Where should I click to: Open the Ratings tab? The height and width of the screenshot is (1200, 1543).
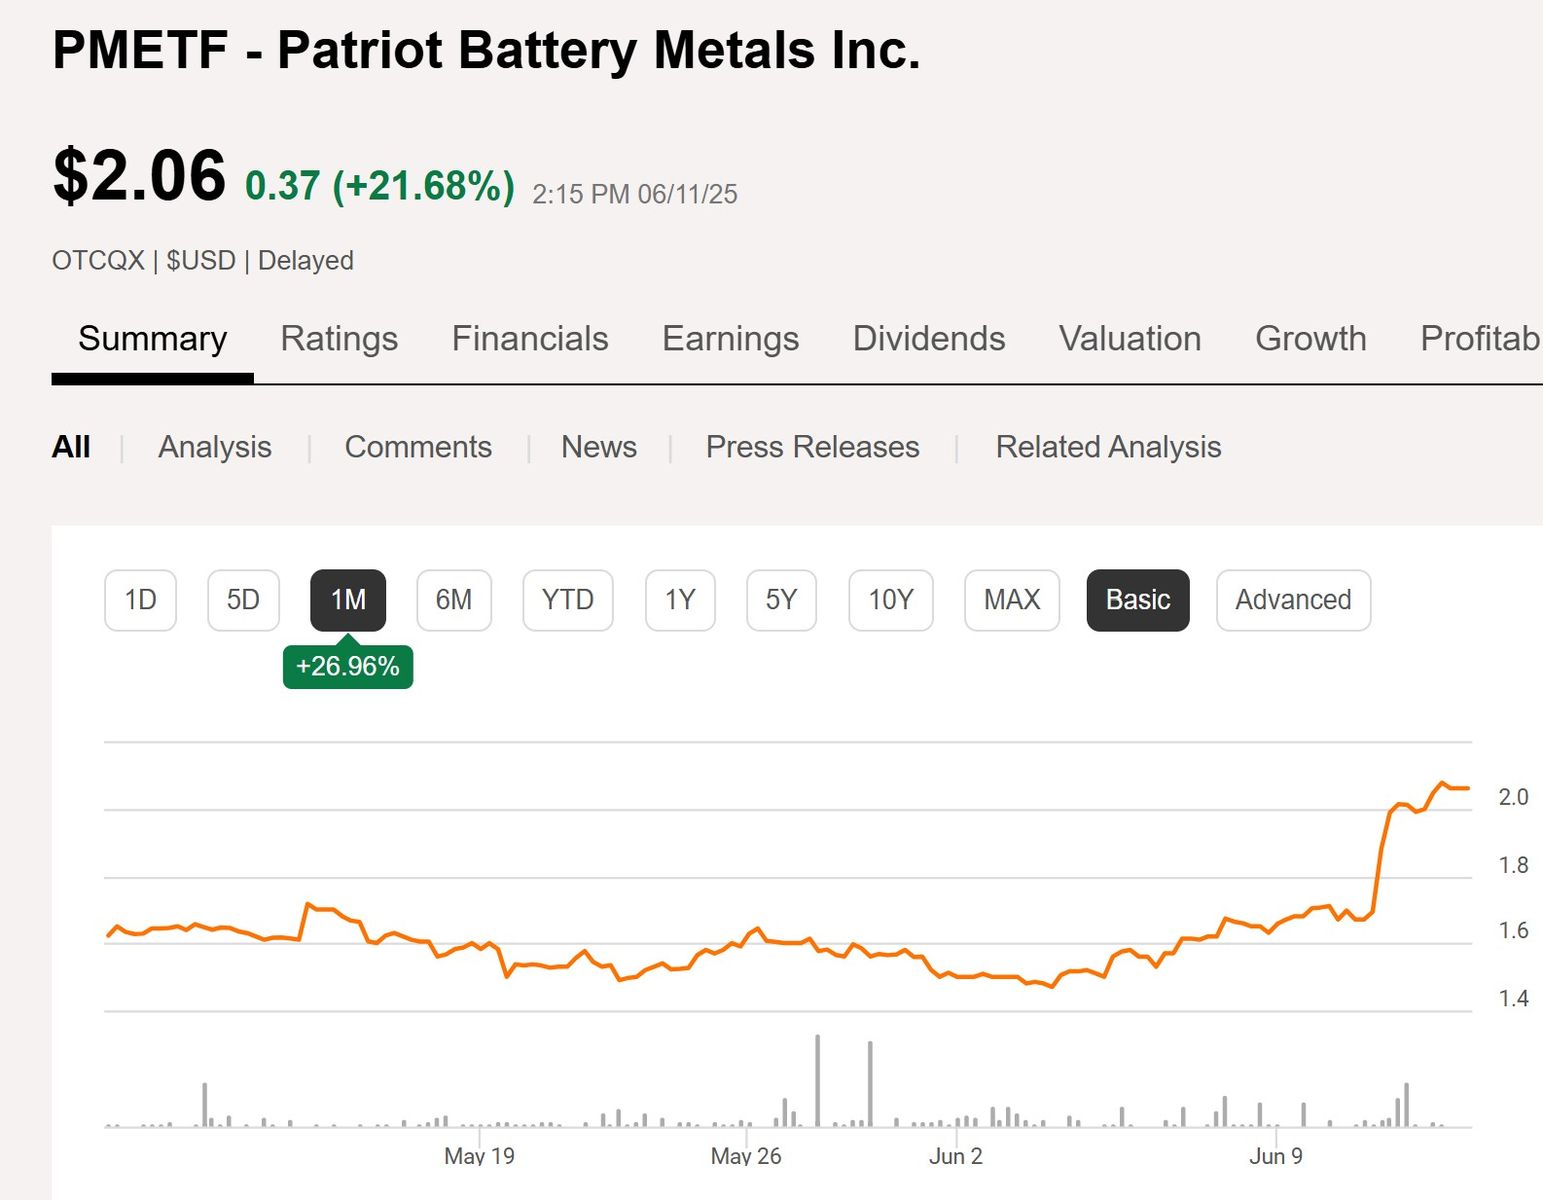339,339
